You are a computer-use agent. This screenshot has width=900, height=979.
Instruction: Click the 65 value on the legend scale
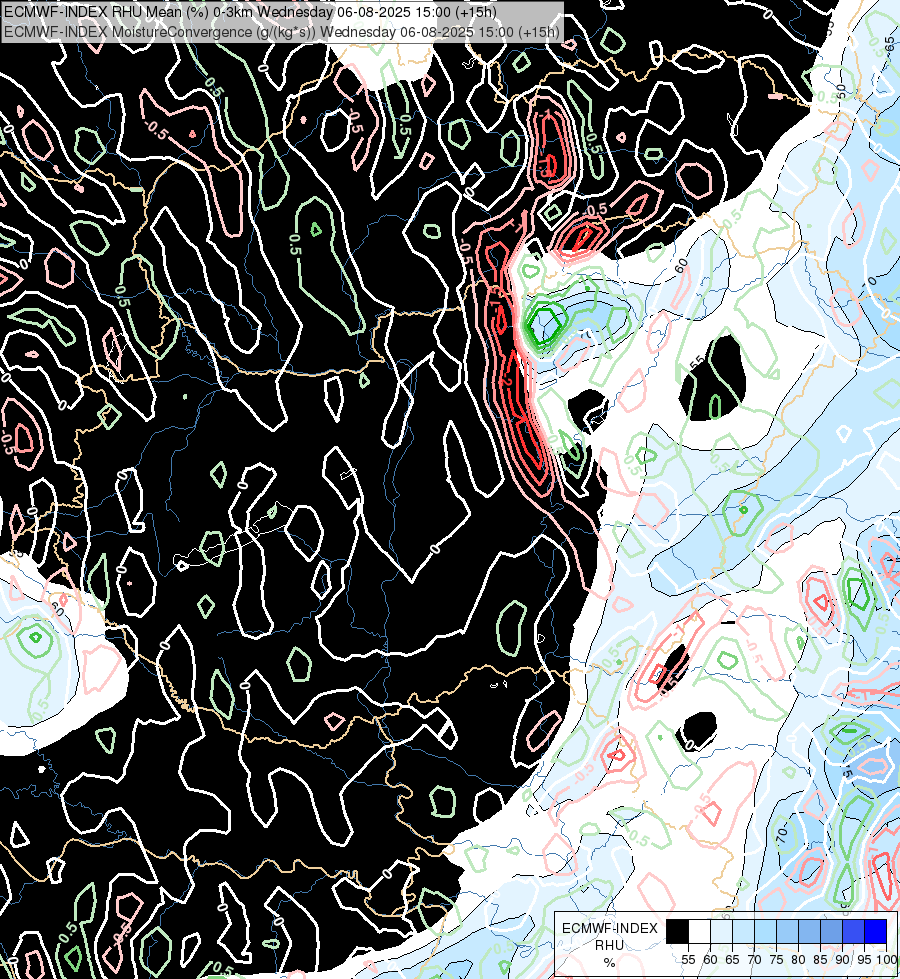(732, 960)
